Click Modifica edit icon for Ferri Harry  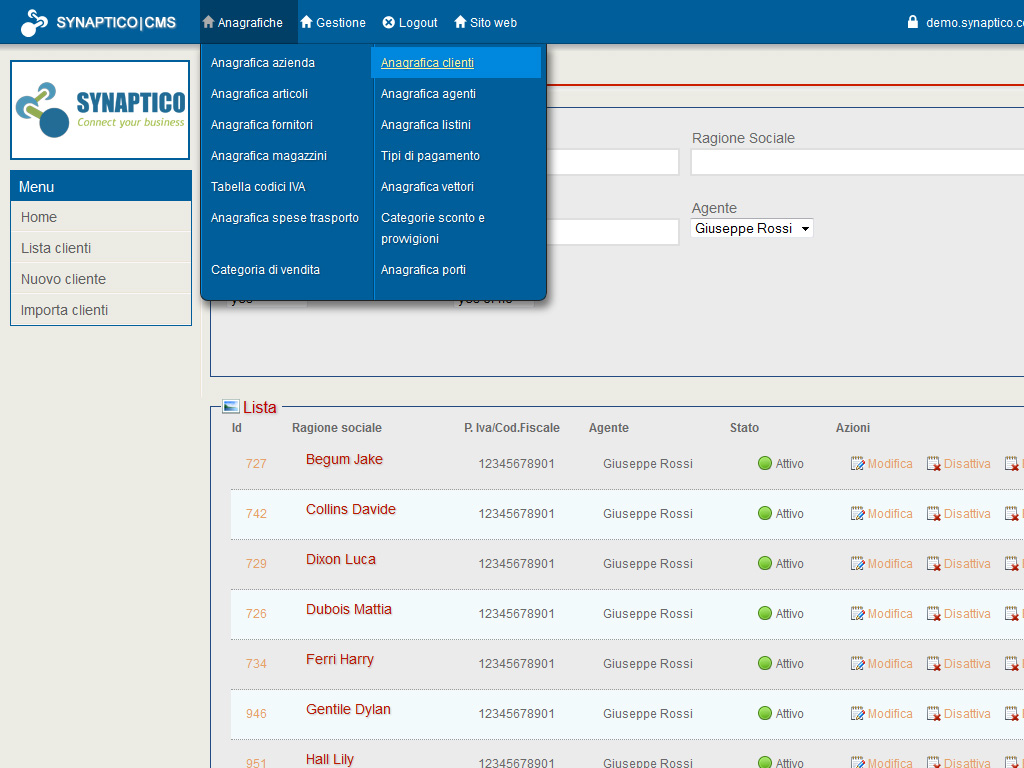[x=857, y=664]
